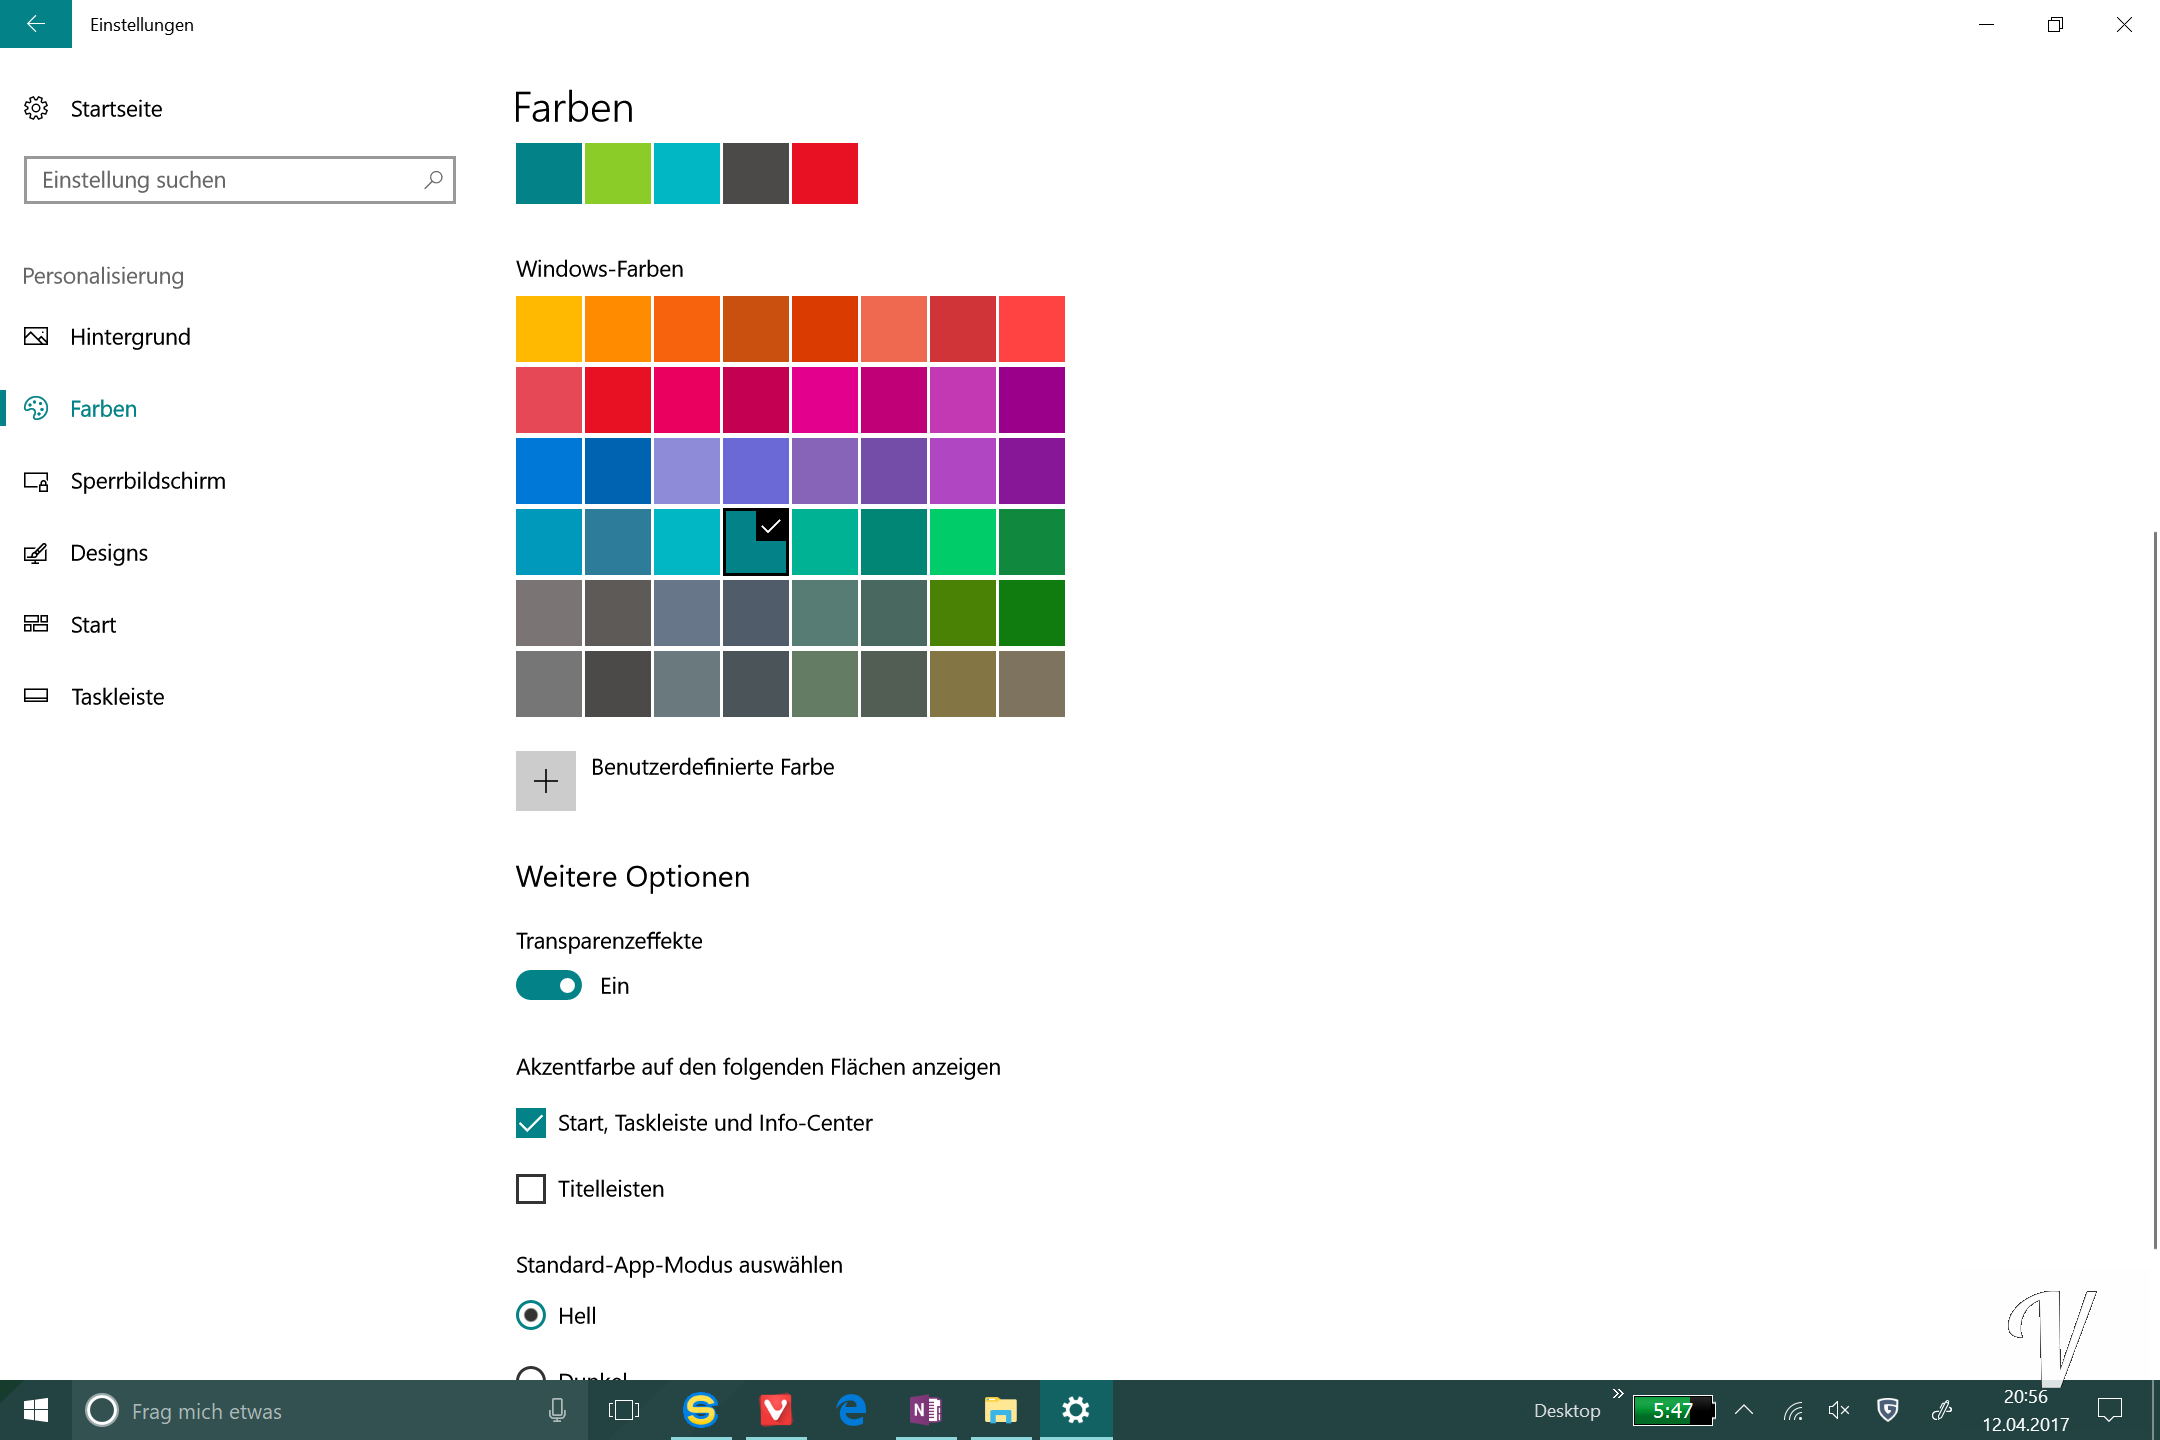Enable the Titelleisten checkbox
2160x1440 pixels.
pyautogui.click(x=531, y=1189)
